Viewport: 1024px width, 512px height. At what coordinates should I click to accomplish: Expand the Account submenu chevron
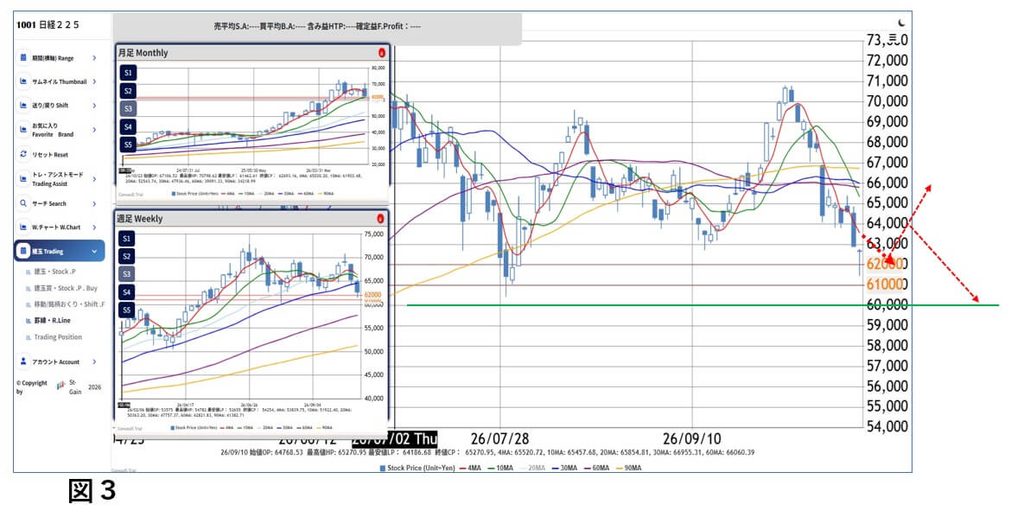[x=94, y=361]
